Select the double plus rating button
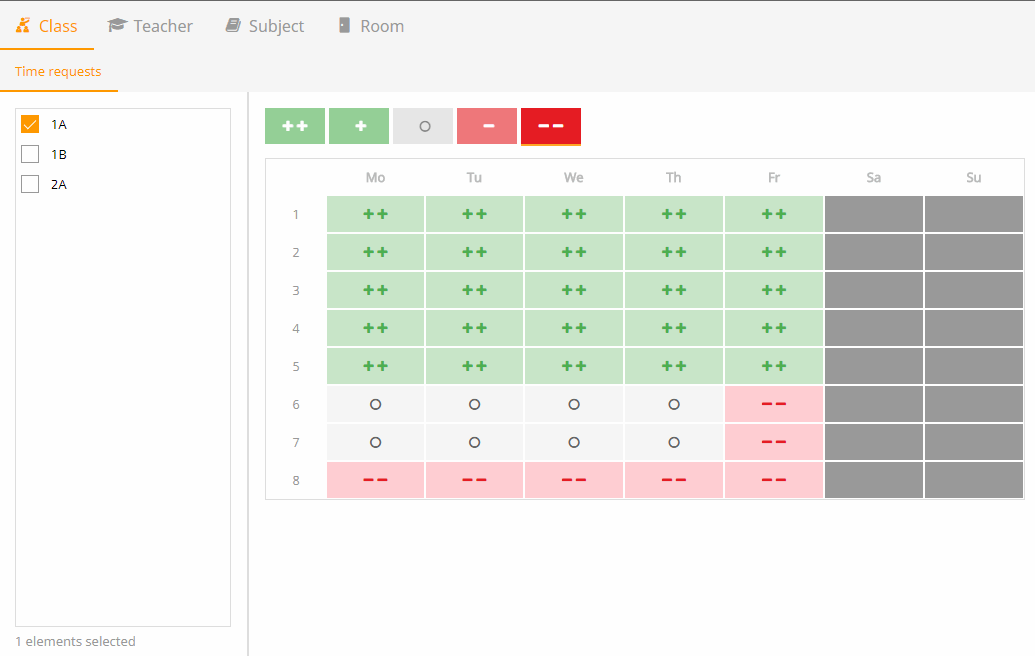Screen dimensions: 1035x656 [x=294, y=126]
